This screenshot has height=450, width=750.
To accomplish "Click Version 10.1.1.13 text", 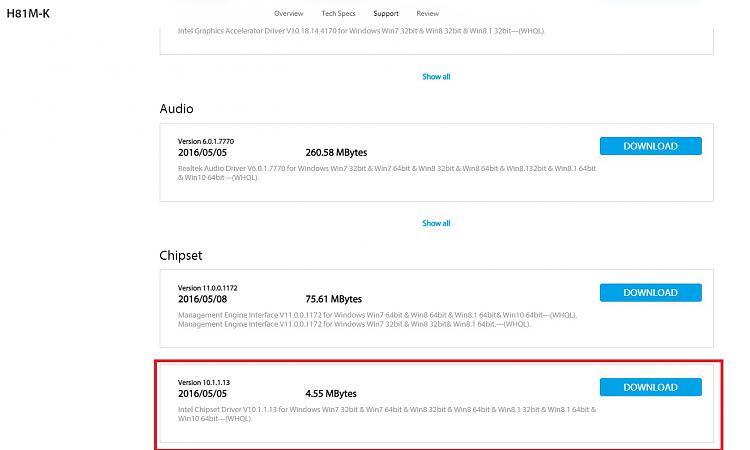I will pyautogui.click(x=204, y=383).
